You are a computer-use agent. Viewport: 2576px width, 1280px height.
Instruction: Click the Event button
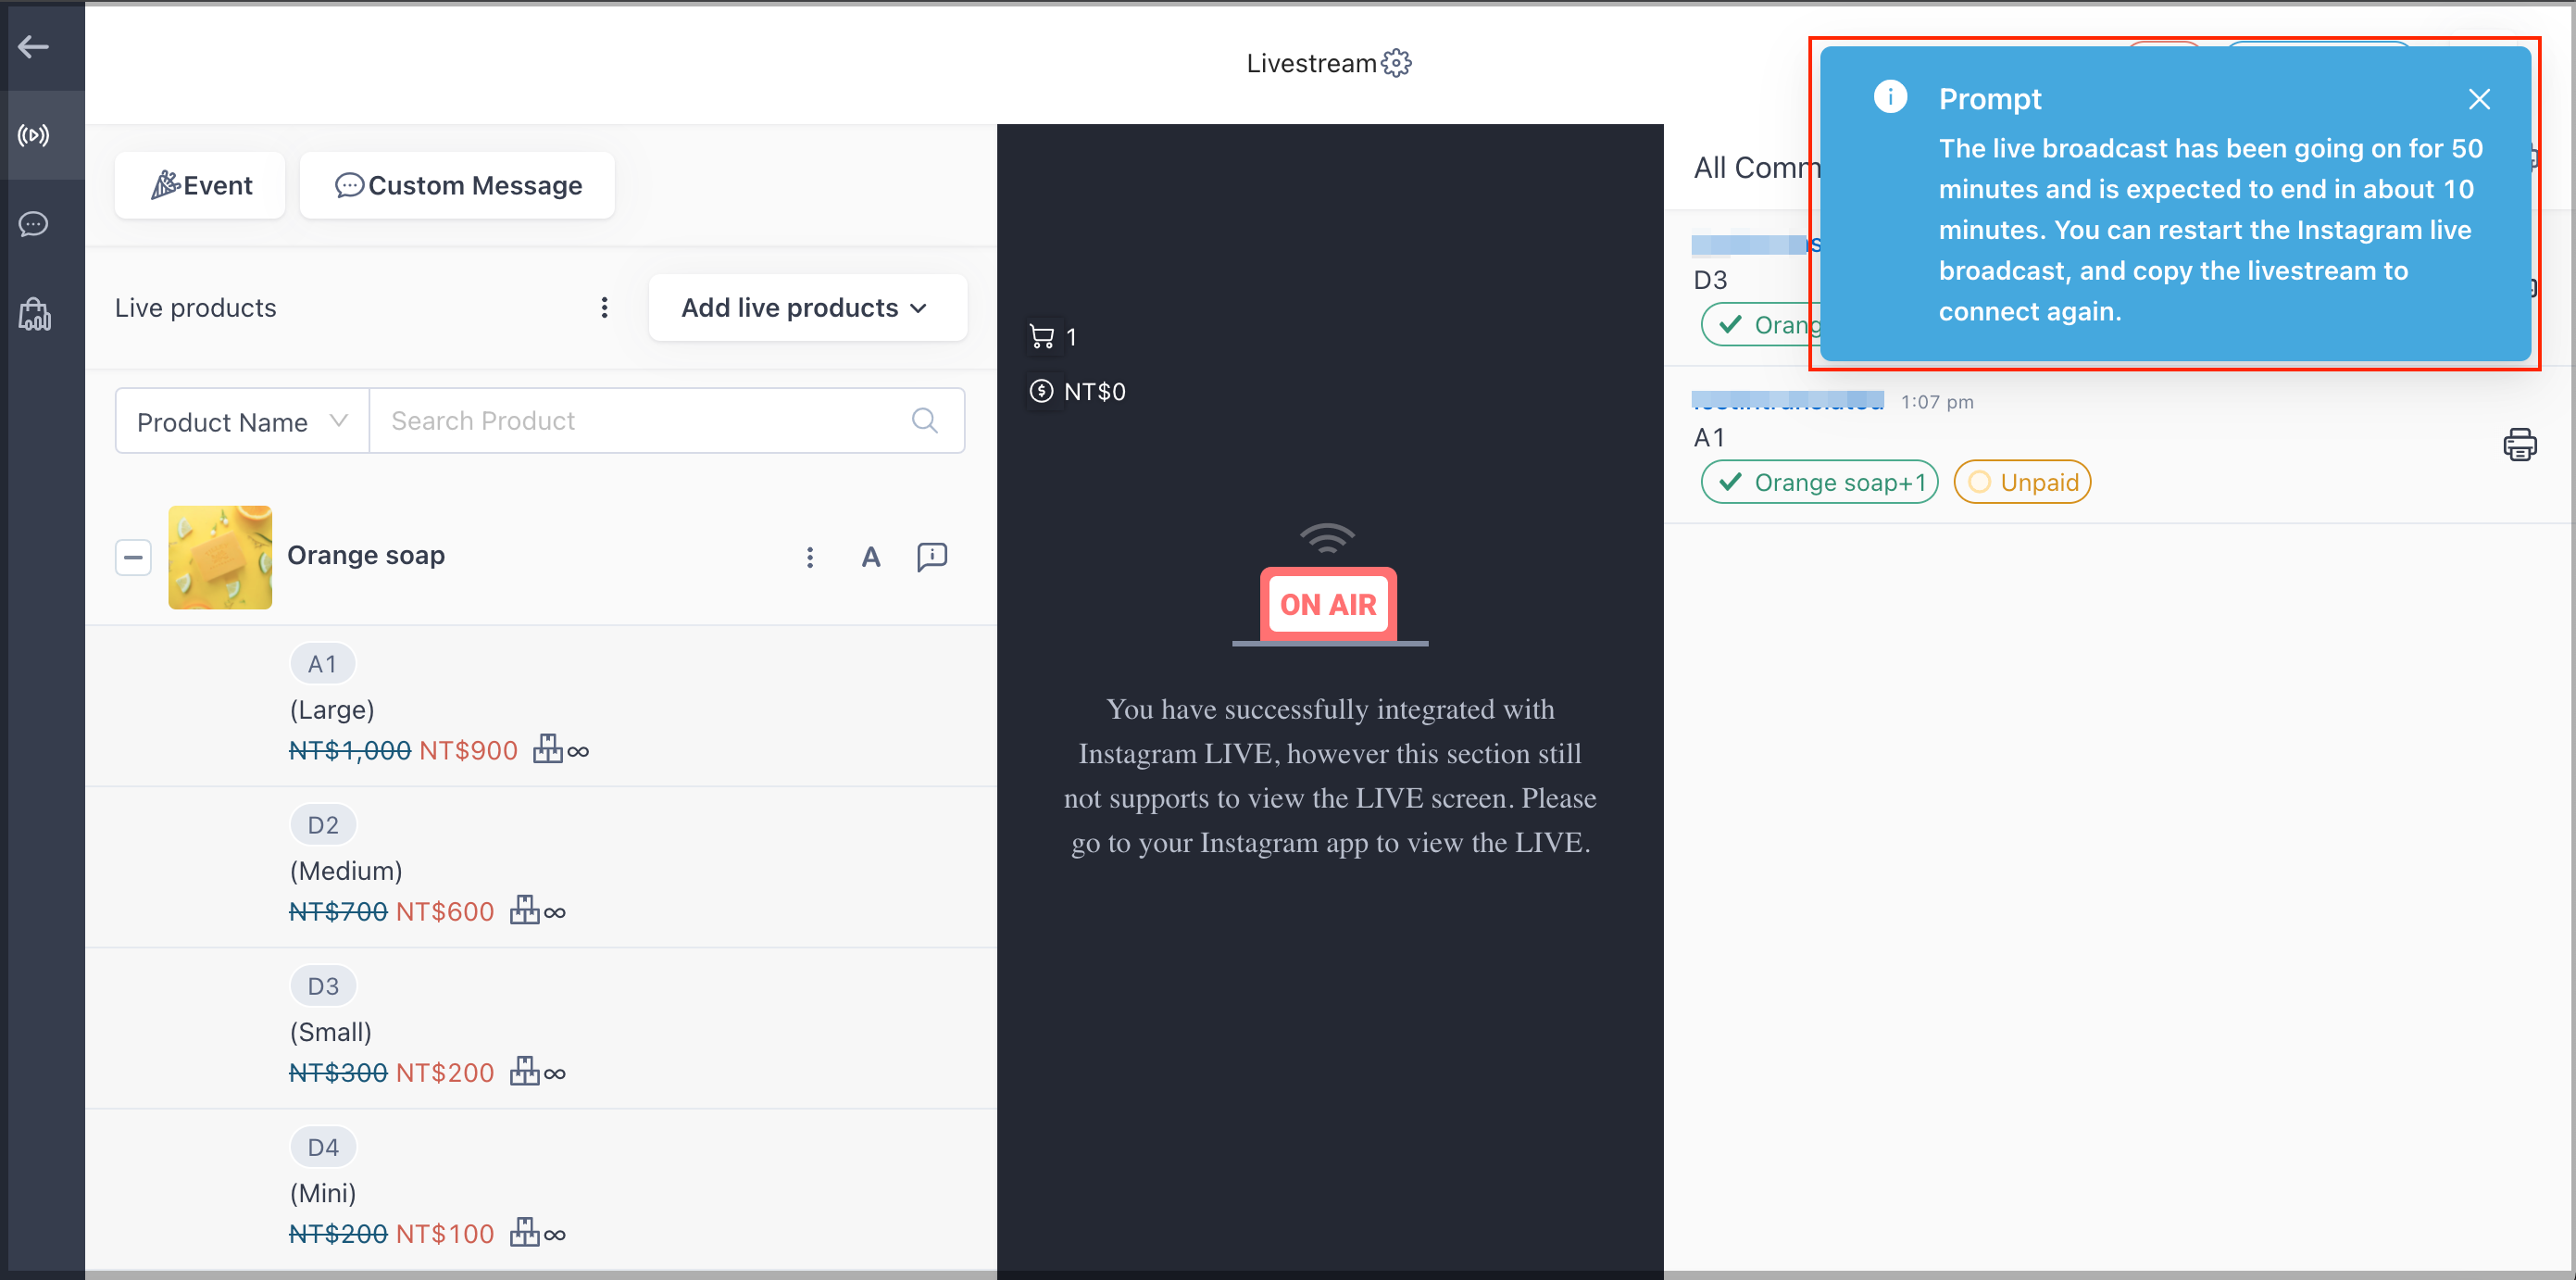[x=200, y=185]
